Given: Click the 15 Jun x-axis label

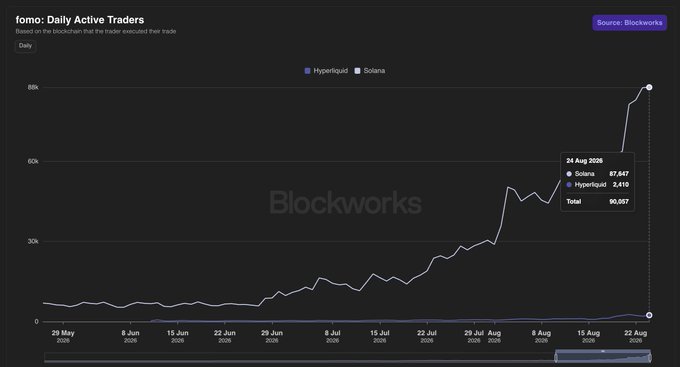Looking at the screenshot, I should point(177,336).
